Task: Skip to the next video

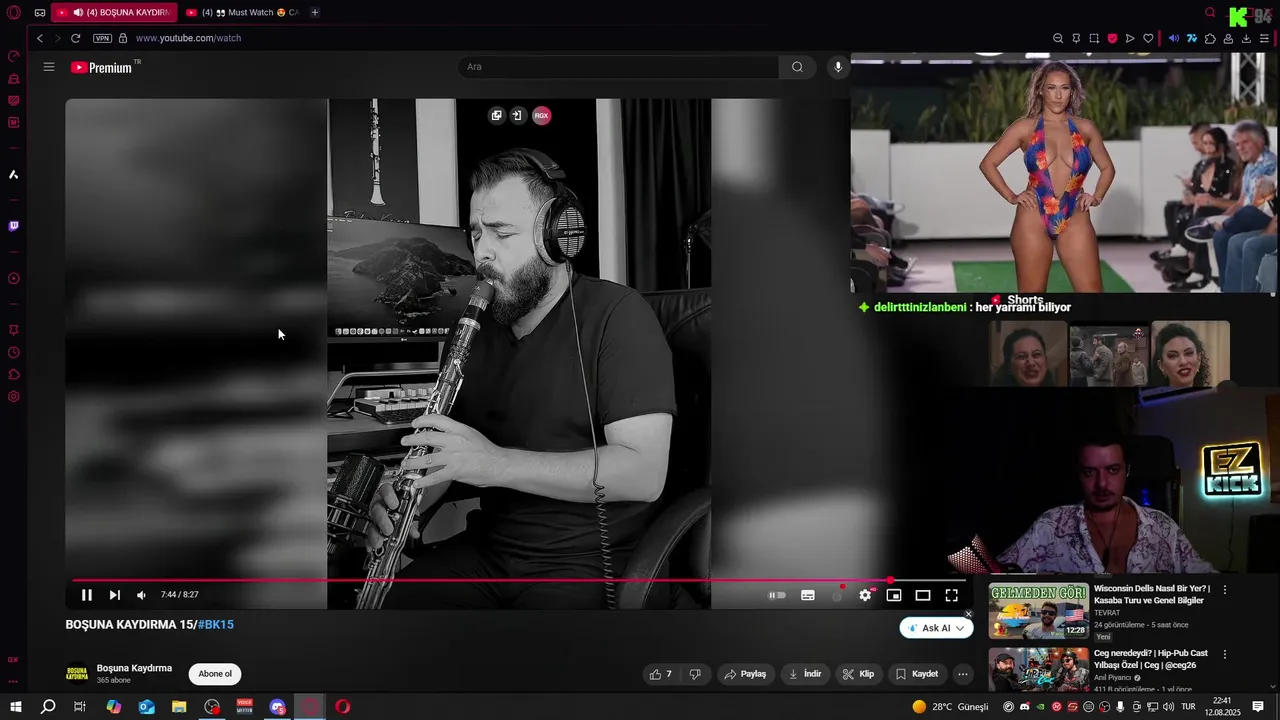Action: [115, 595]
